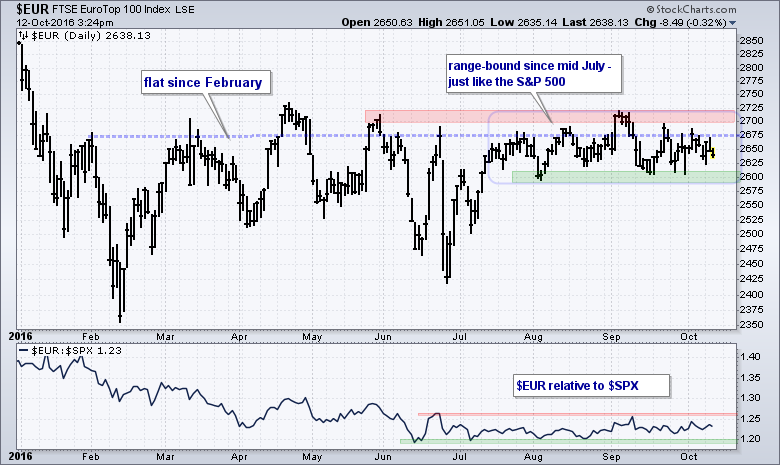Click the 1.25 ratio axis label
The width and height of the screenshot is (780, 465).
750,419
